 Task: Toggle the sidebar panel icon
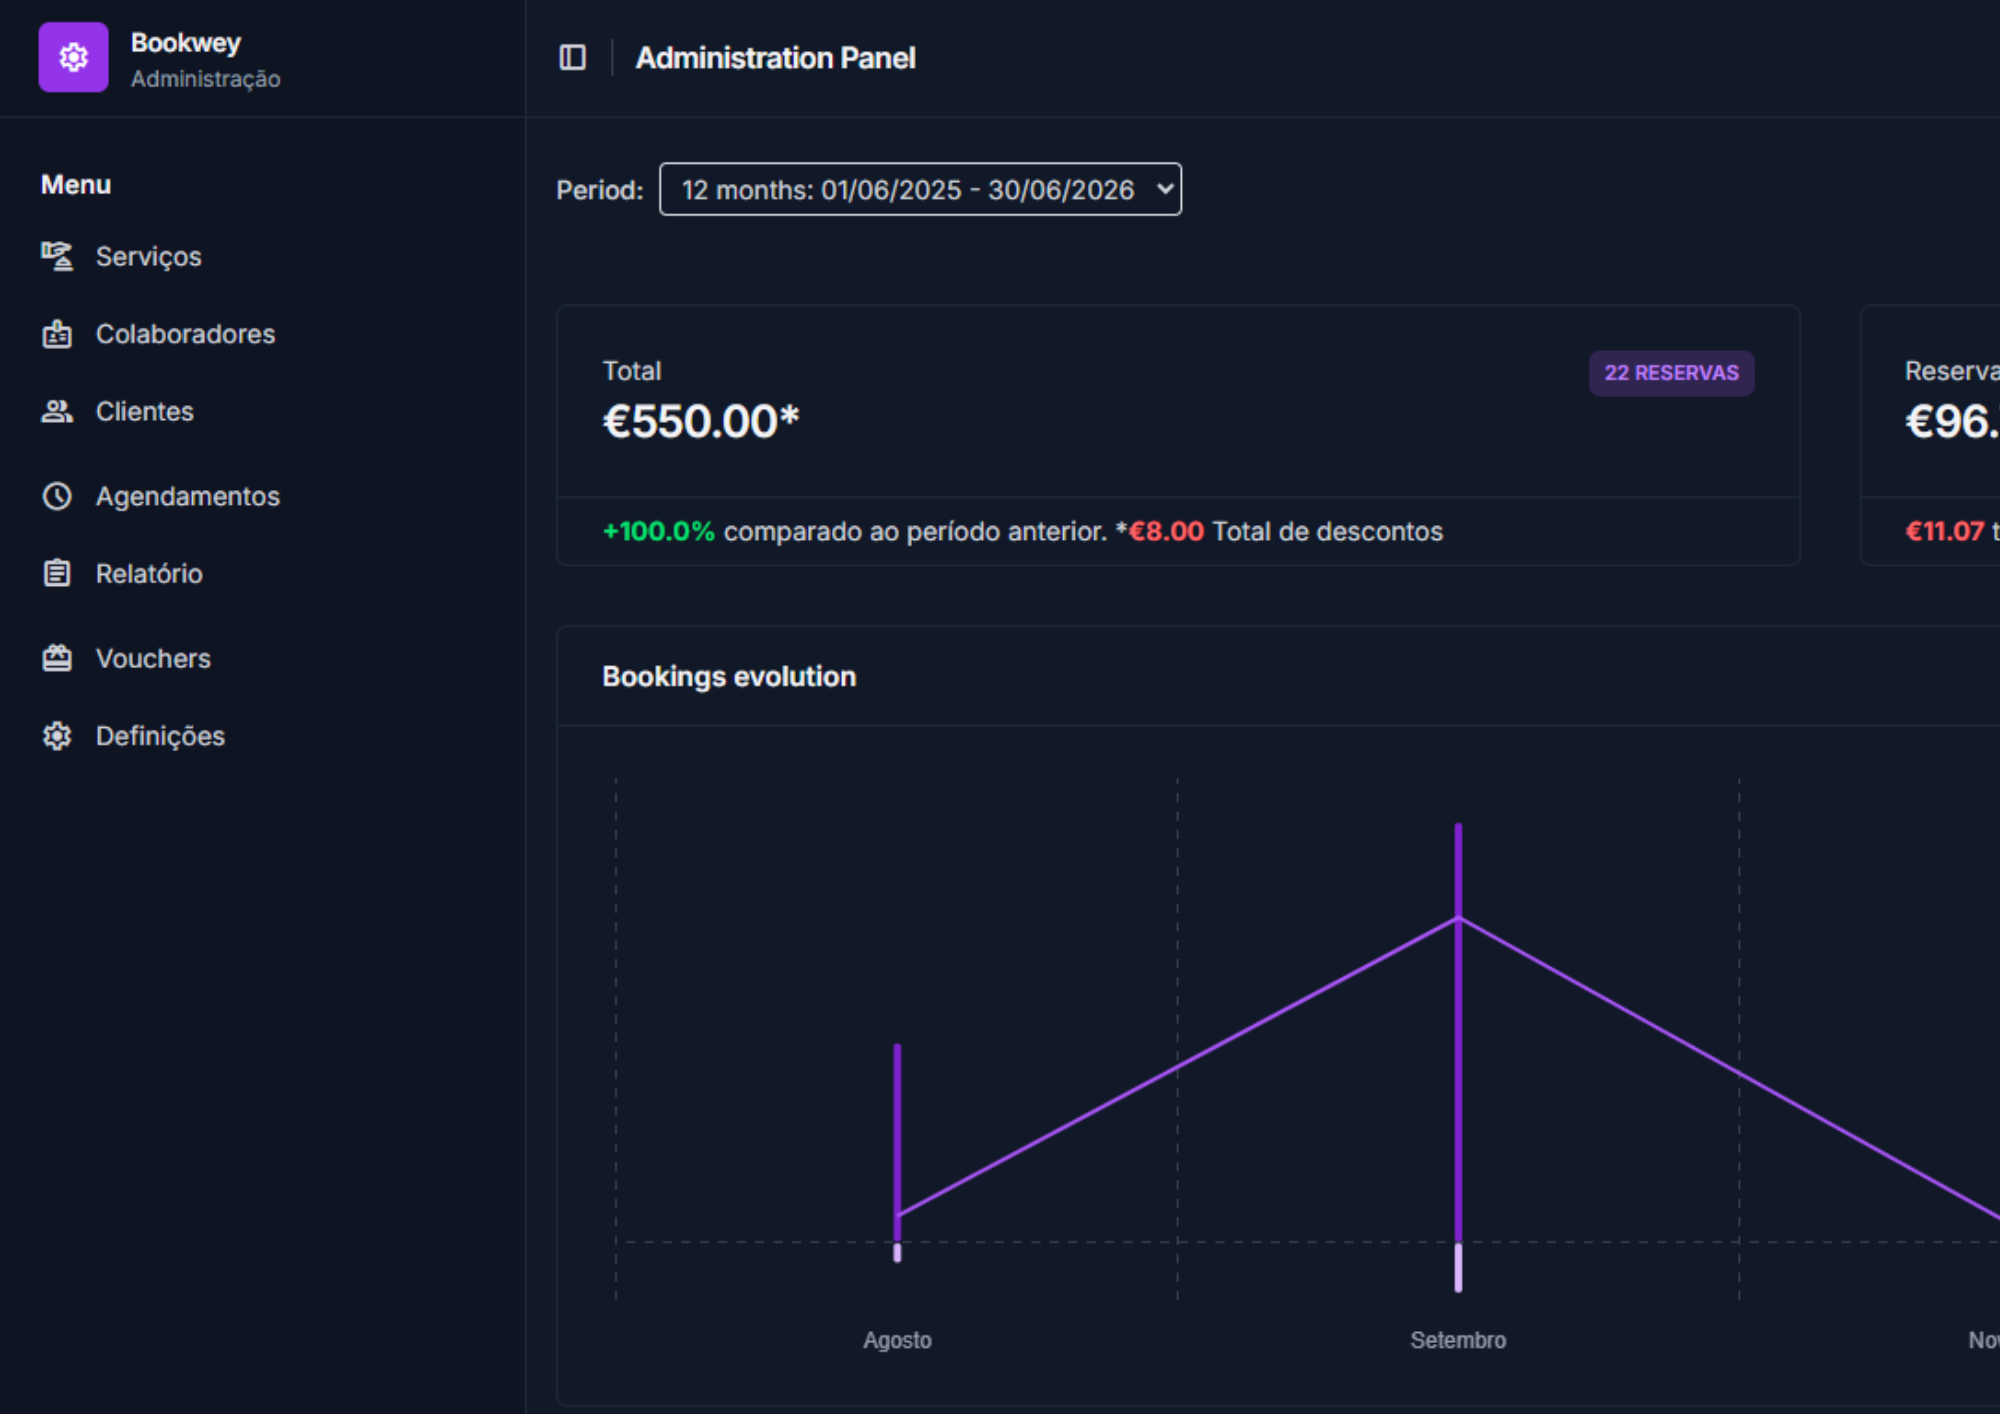point(572,57)
